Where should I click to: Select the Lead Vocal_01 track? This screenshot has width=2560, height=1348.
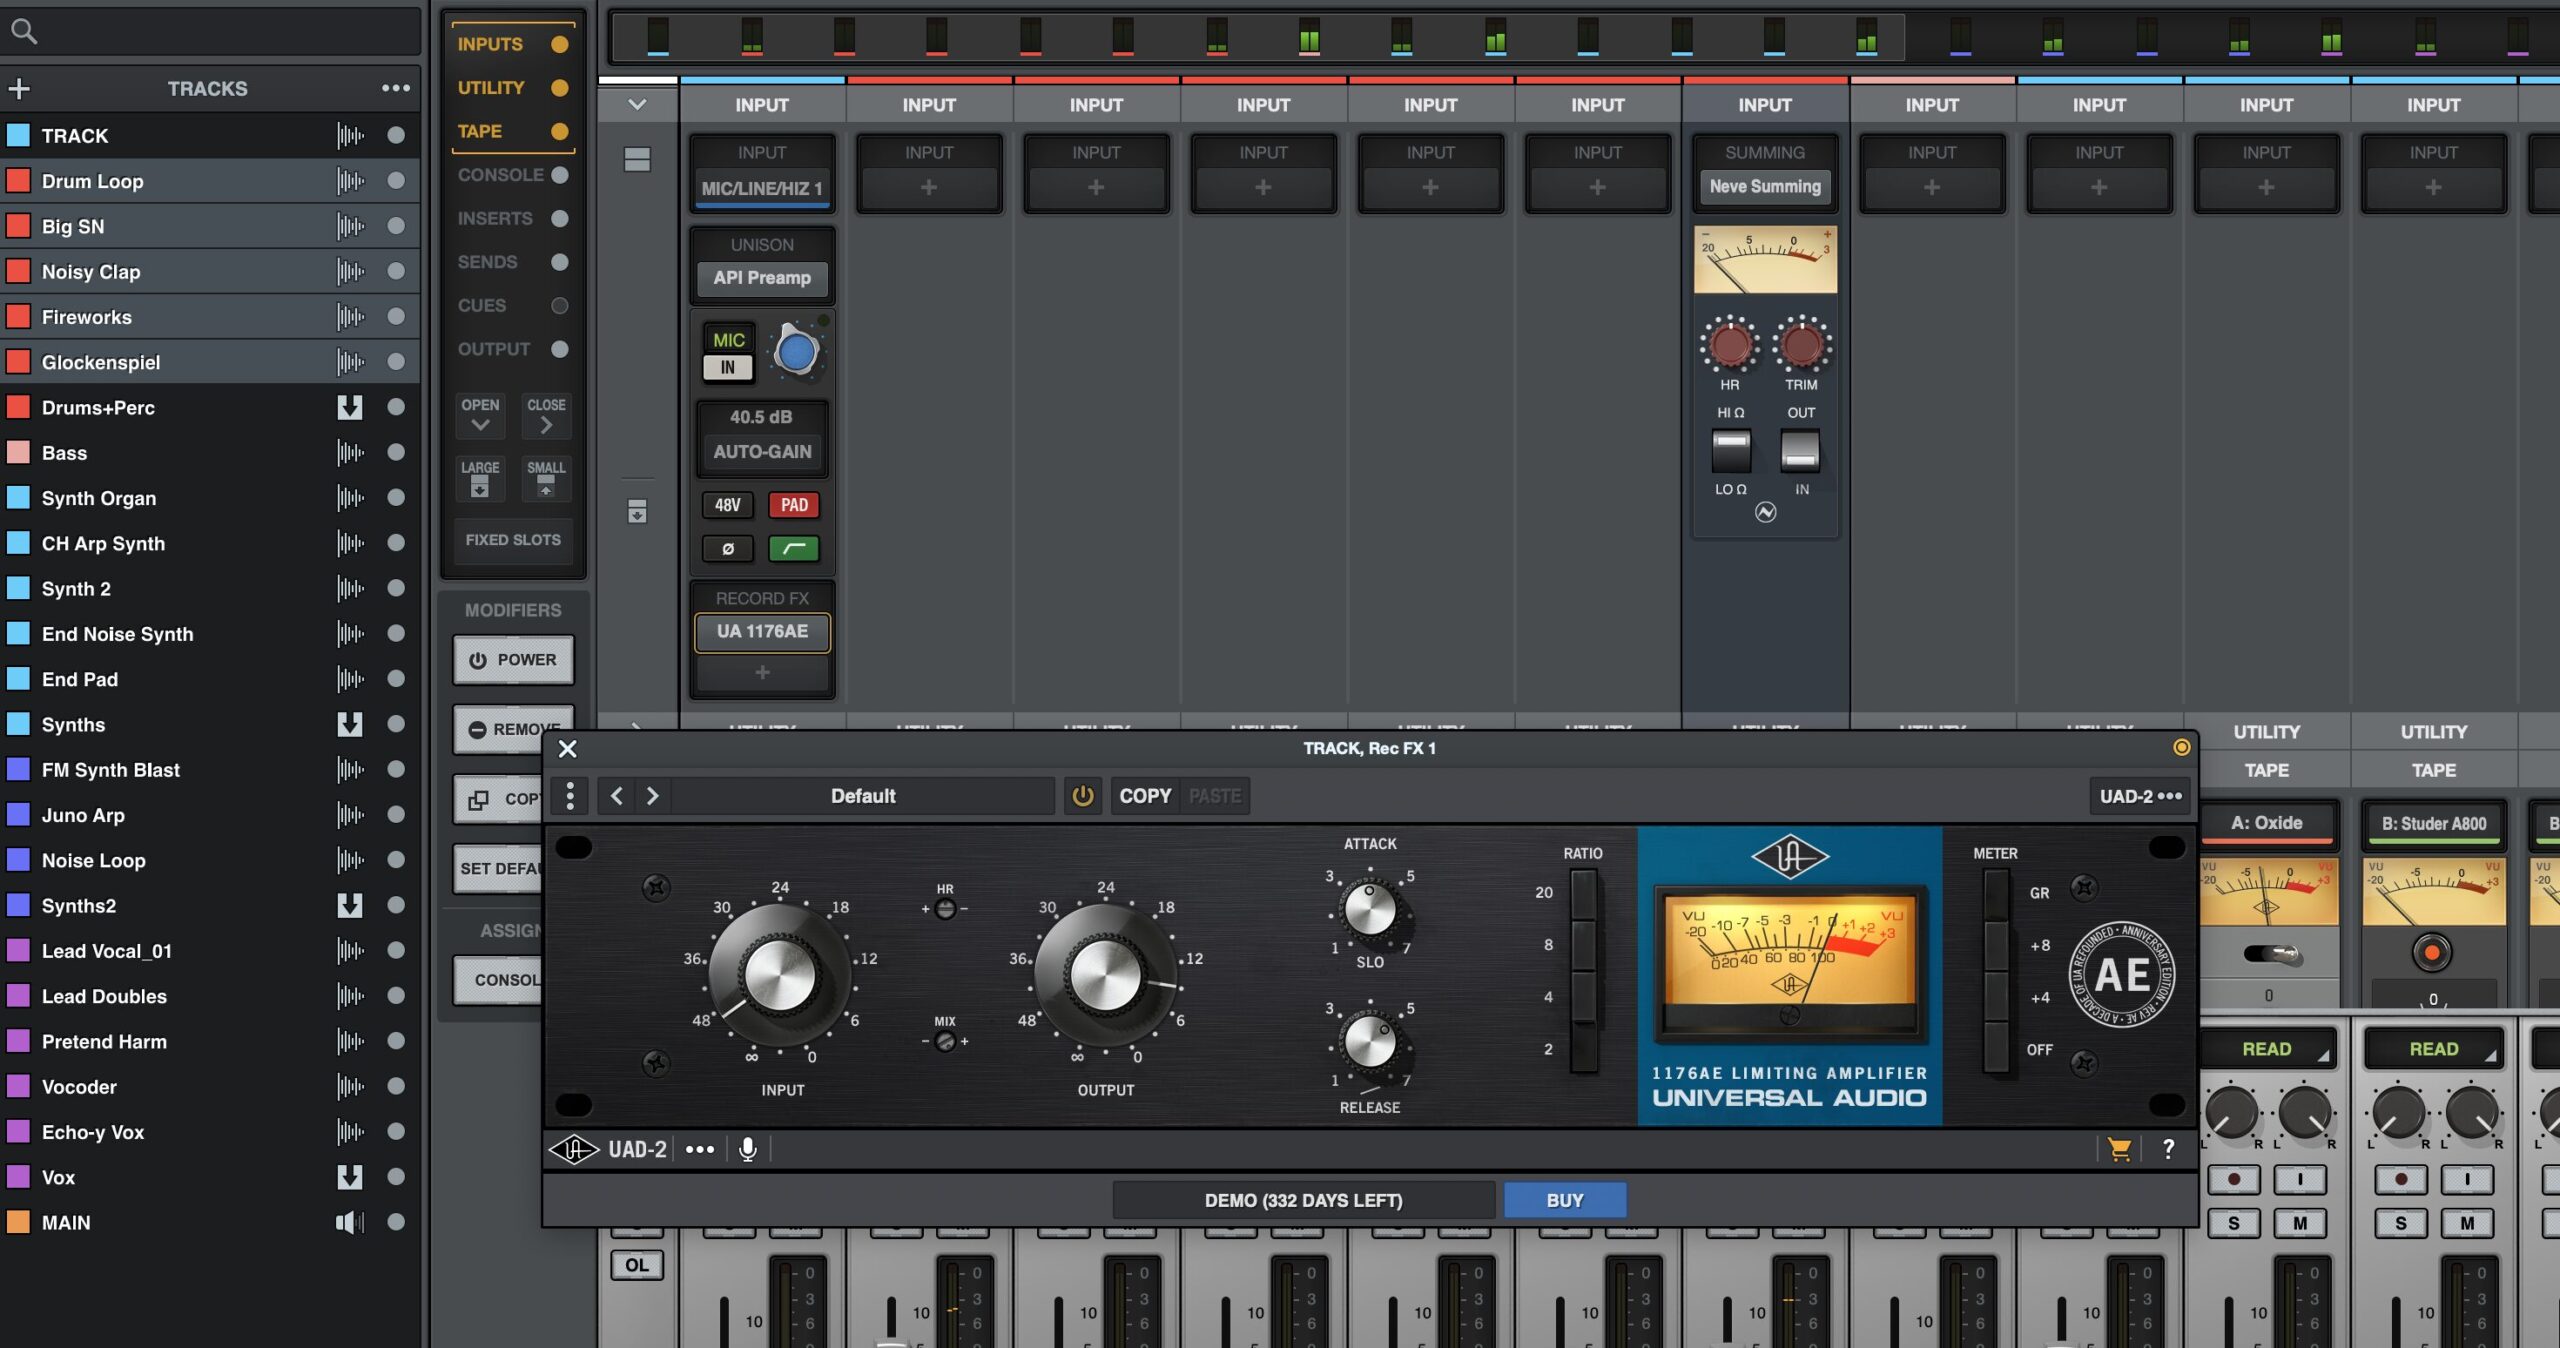[210, 951]
